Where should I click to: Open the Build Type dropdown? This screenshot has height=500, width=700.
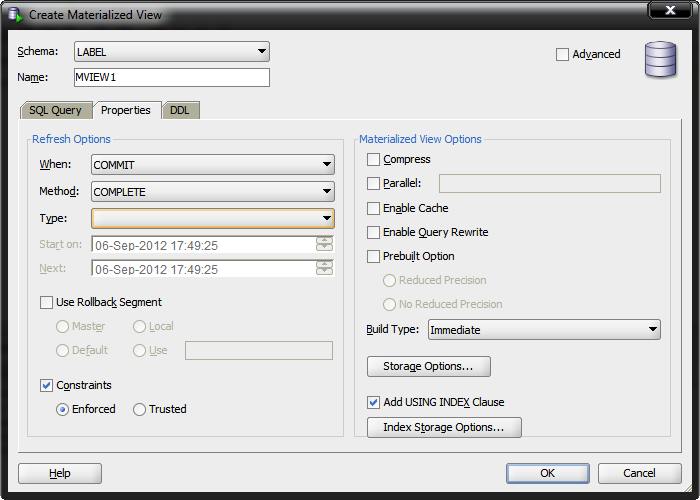[543, 330]
